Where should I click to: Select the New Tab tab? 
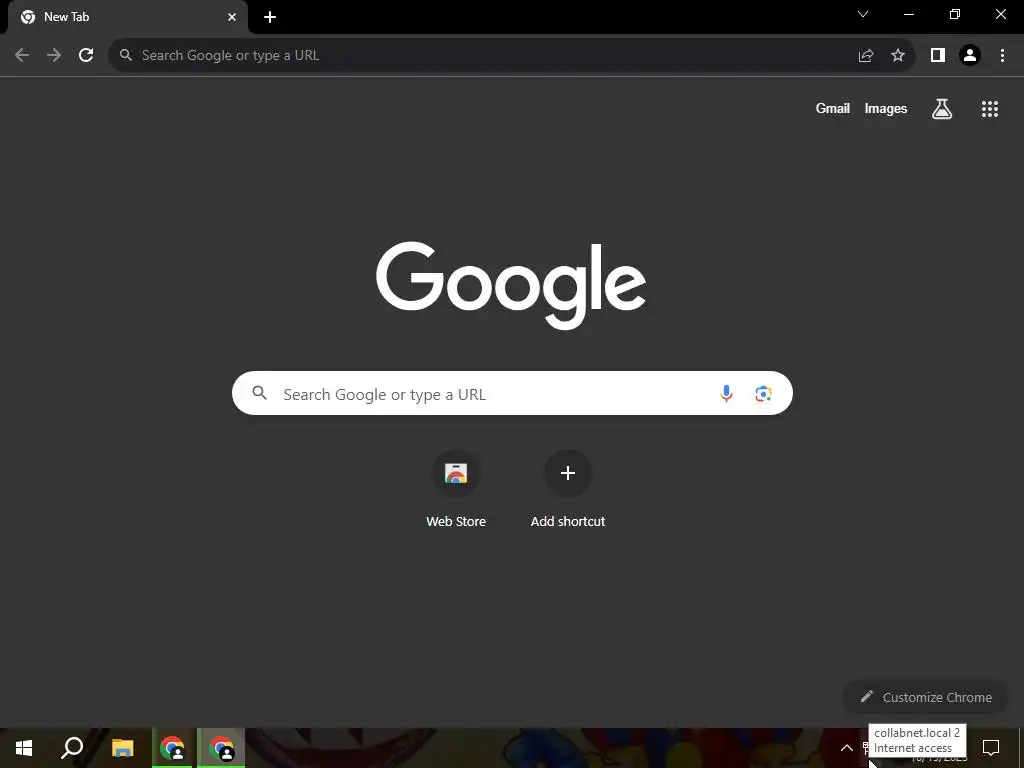127,17
